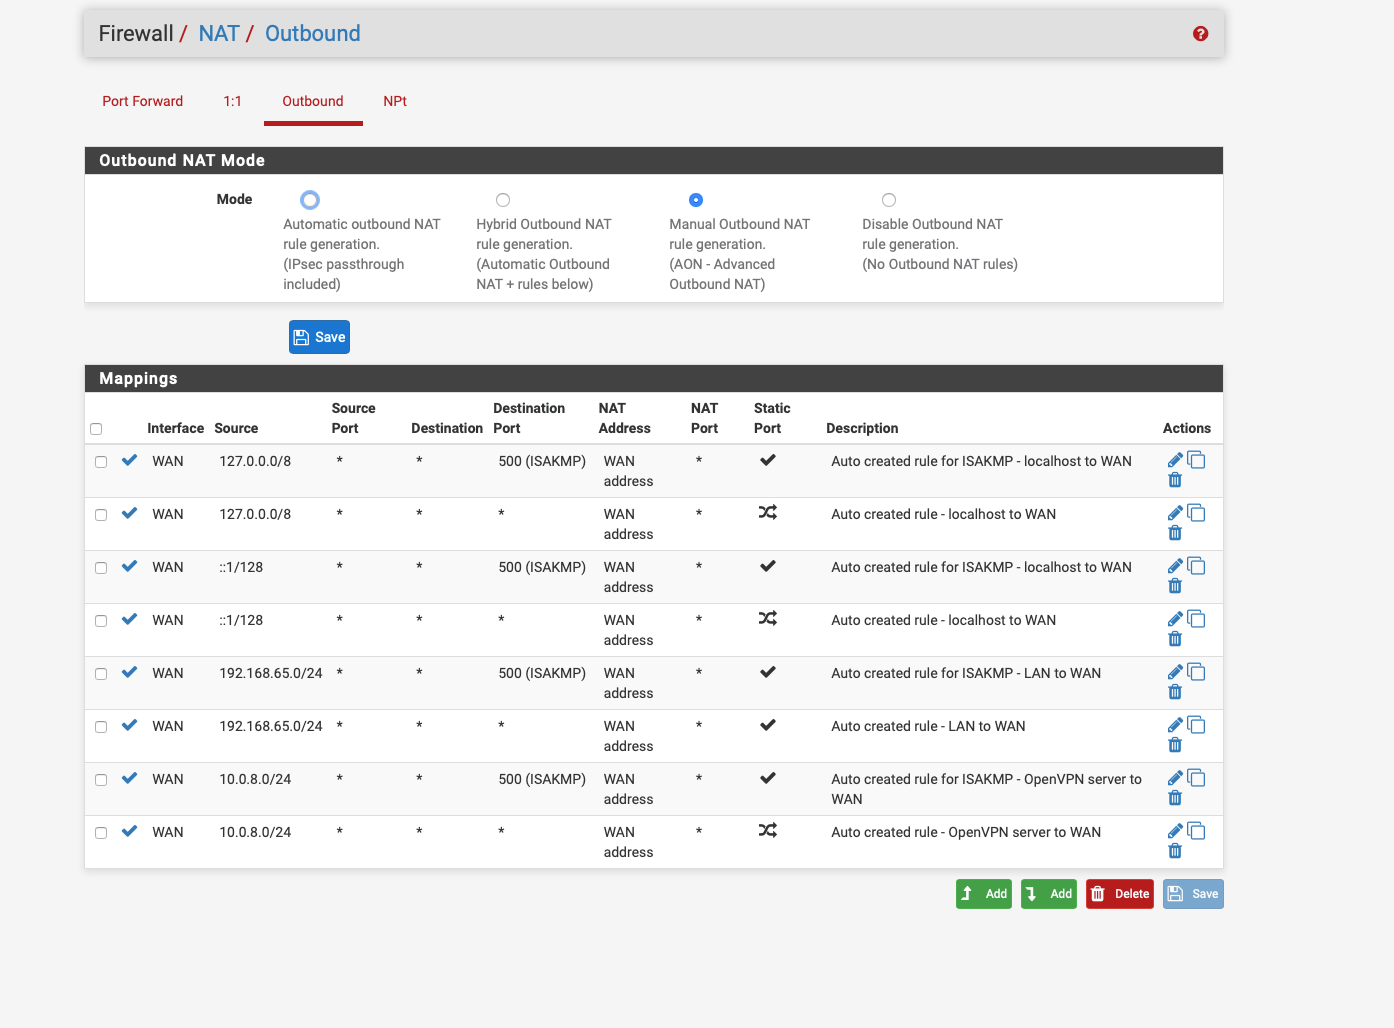
Task: Copy the ::1/128 ISAKMP rule
Action: click(x=1196, y=566)
